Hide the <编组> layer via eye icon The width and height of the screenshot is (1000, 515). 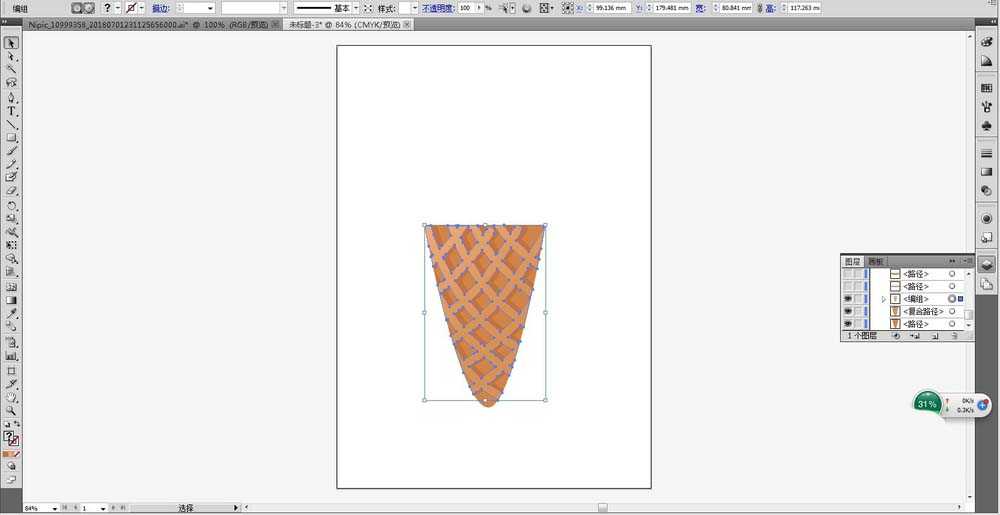(848, 299)
